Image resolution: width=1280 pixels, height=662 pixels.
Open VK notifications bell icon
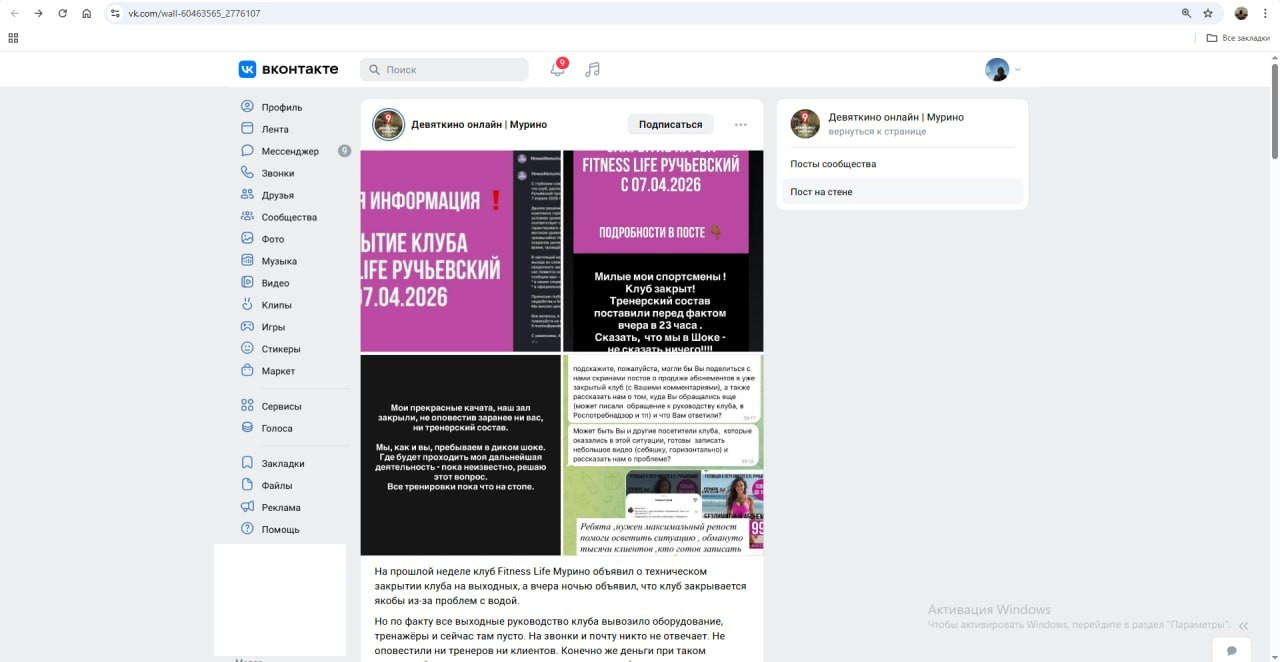click(558, 69)
